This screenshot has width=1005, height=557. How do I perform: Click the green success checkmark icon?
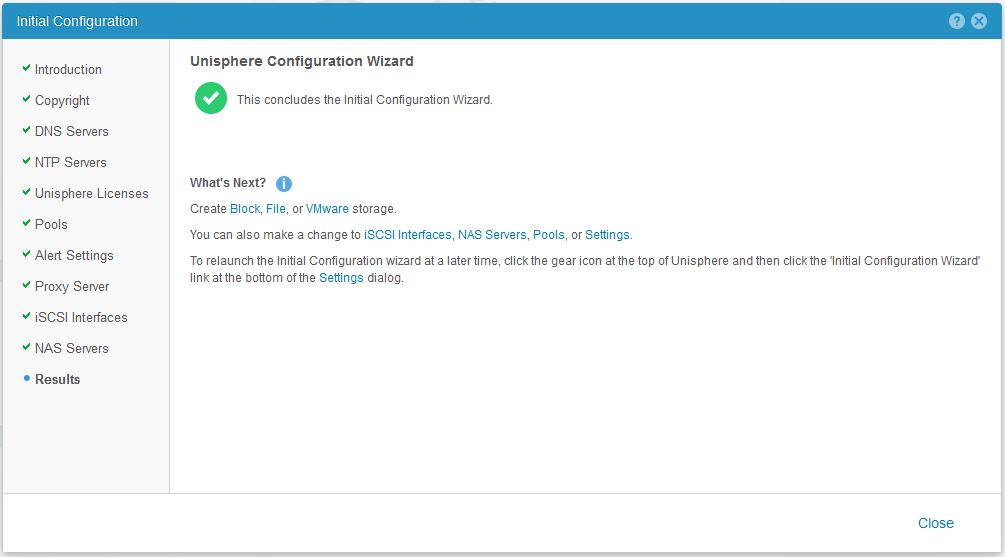pos(211,98)
